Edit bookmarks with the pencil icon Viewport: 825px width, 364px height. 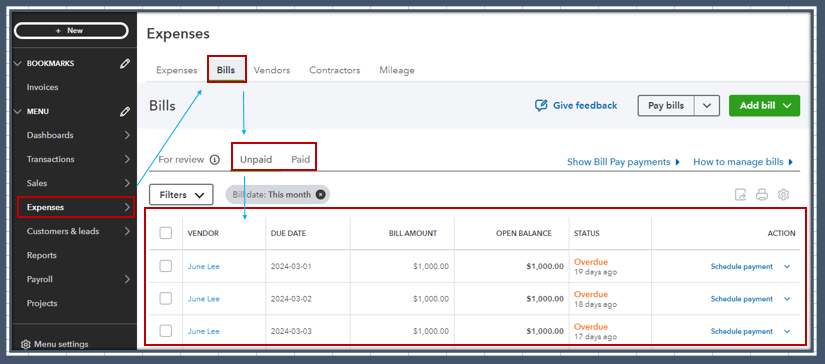[125, 64]
